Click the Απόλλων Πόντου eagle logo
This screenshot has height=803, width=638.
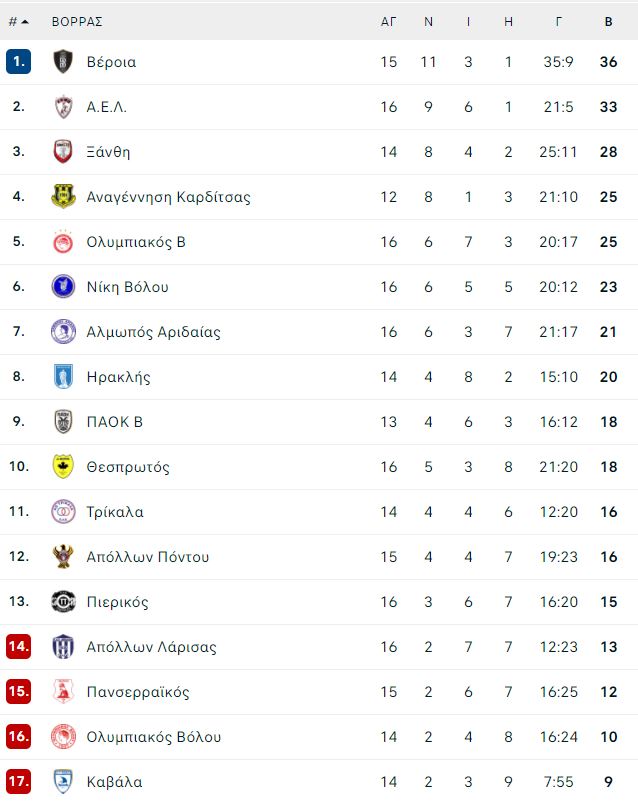pyautogui.click(x=63, y=557)
